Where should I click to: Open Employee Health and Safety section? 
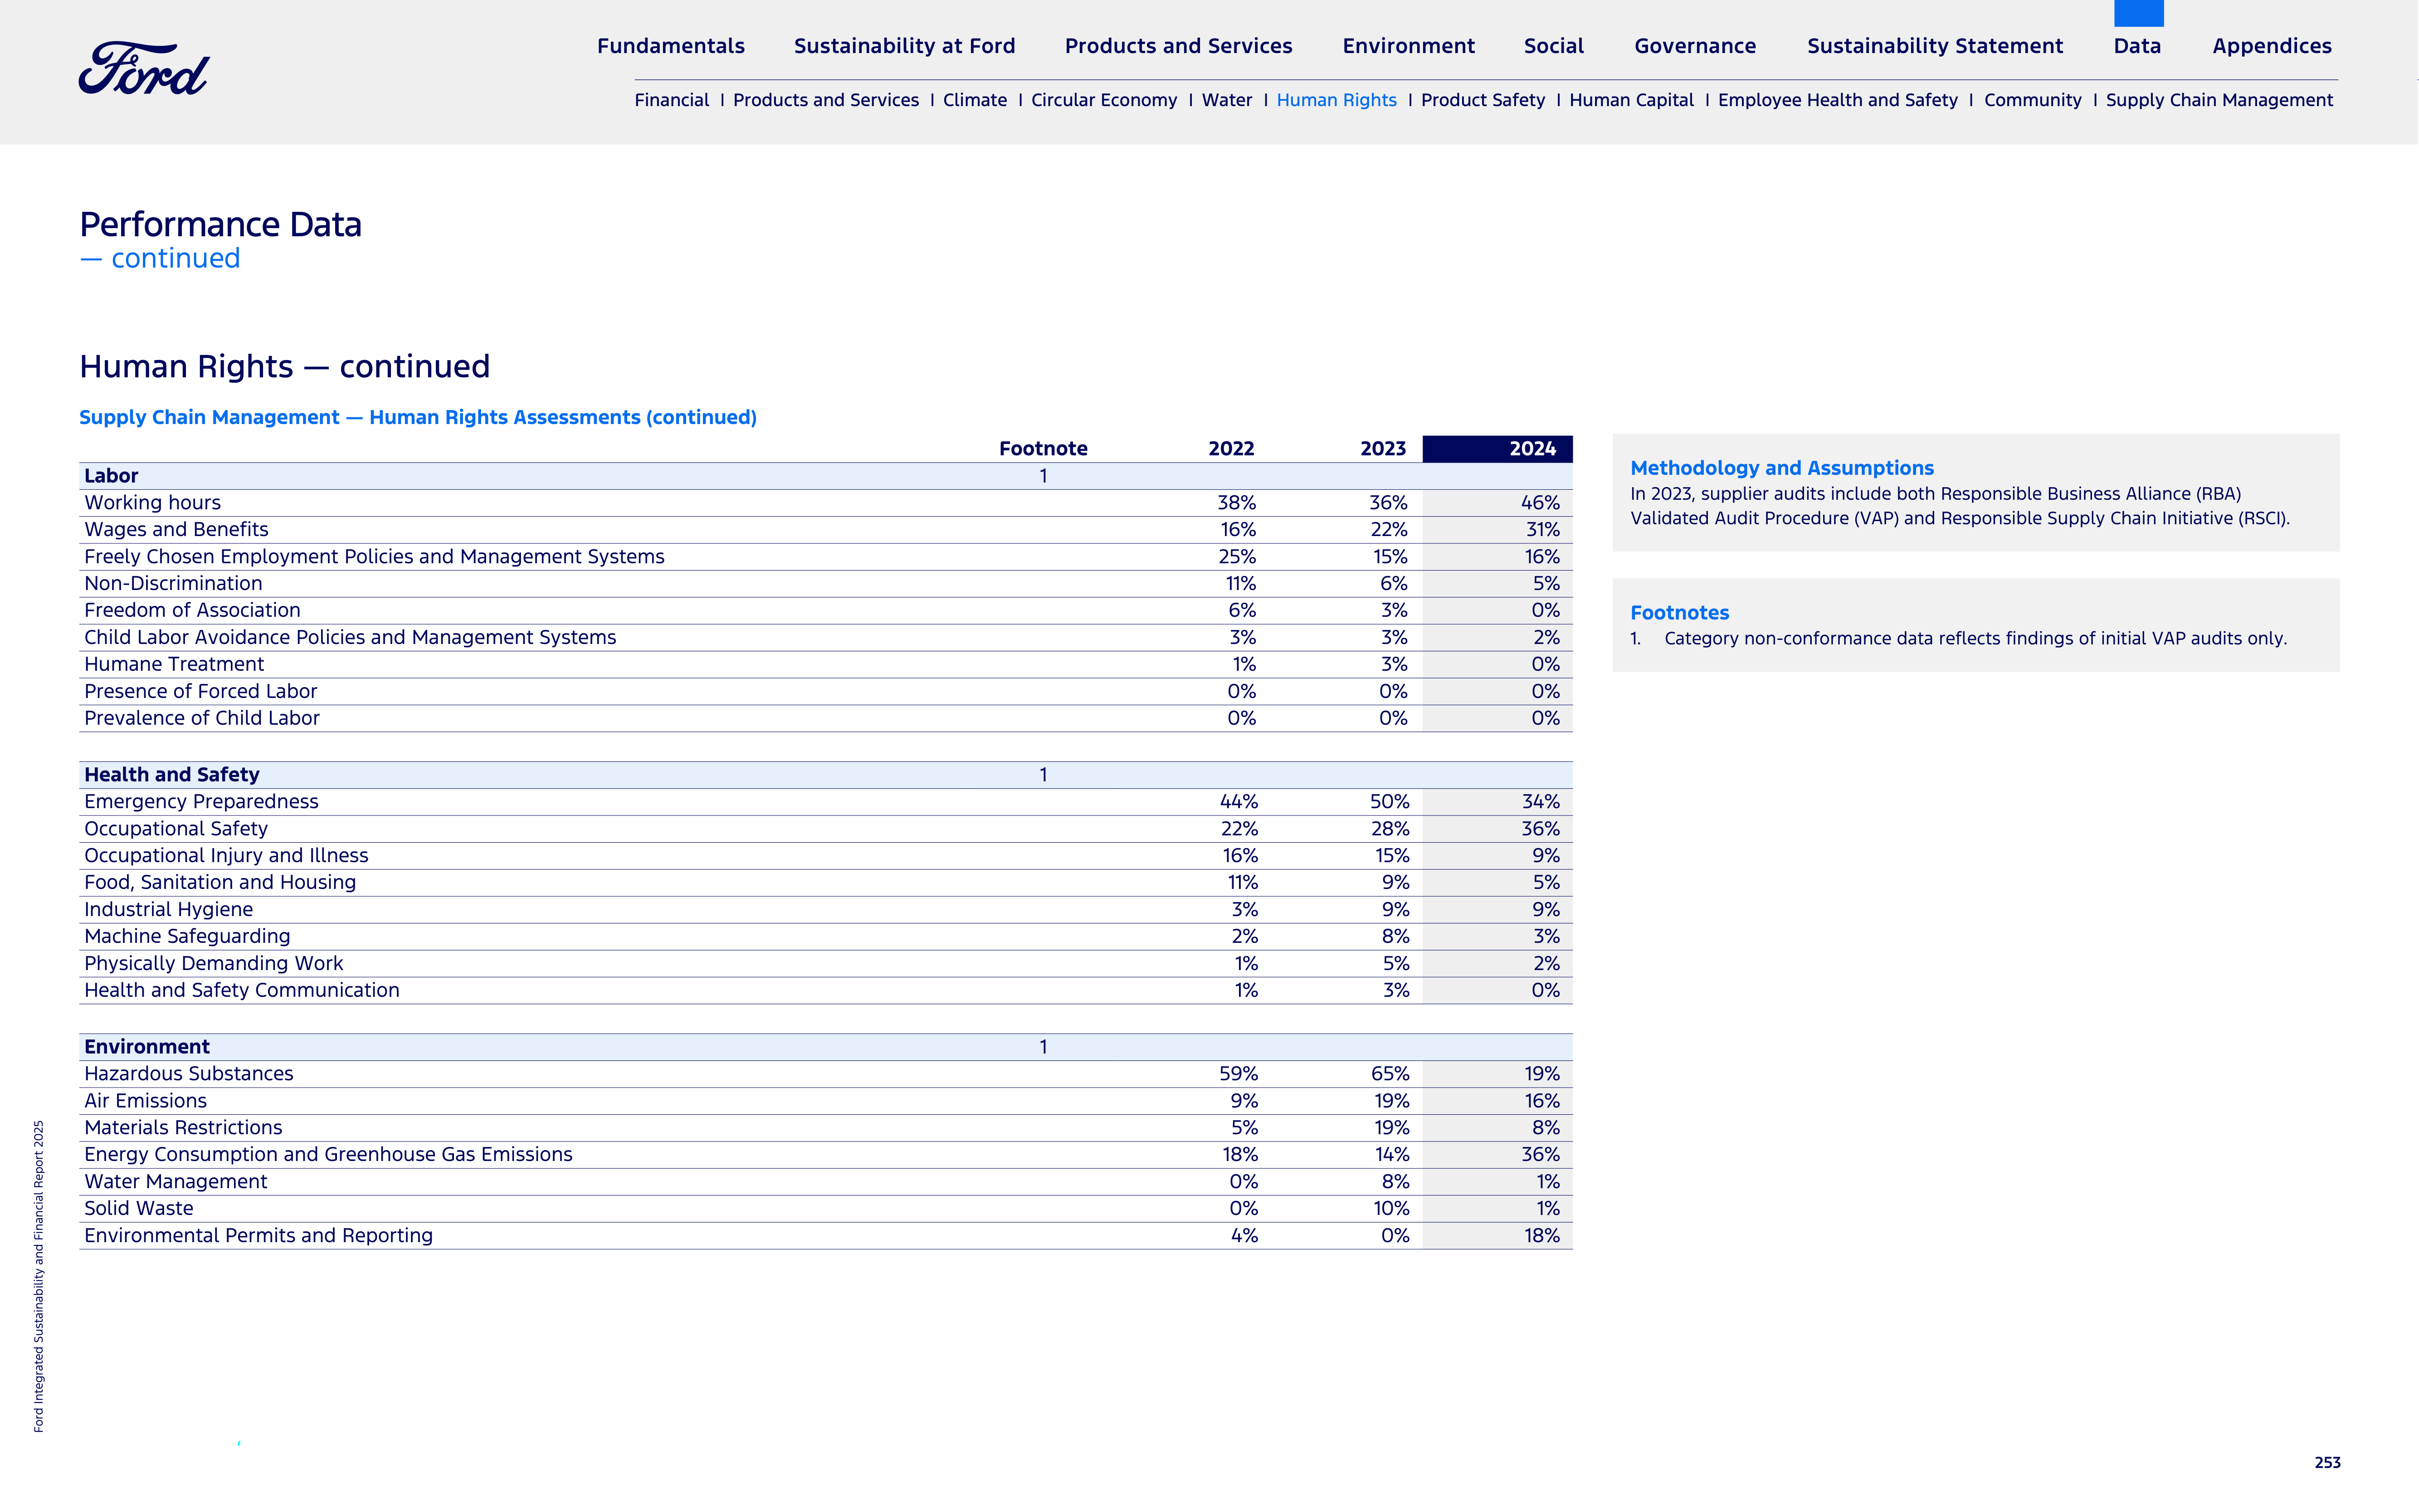(x=1838, y=100)
